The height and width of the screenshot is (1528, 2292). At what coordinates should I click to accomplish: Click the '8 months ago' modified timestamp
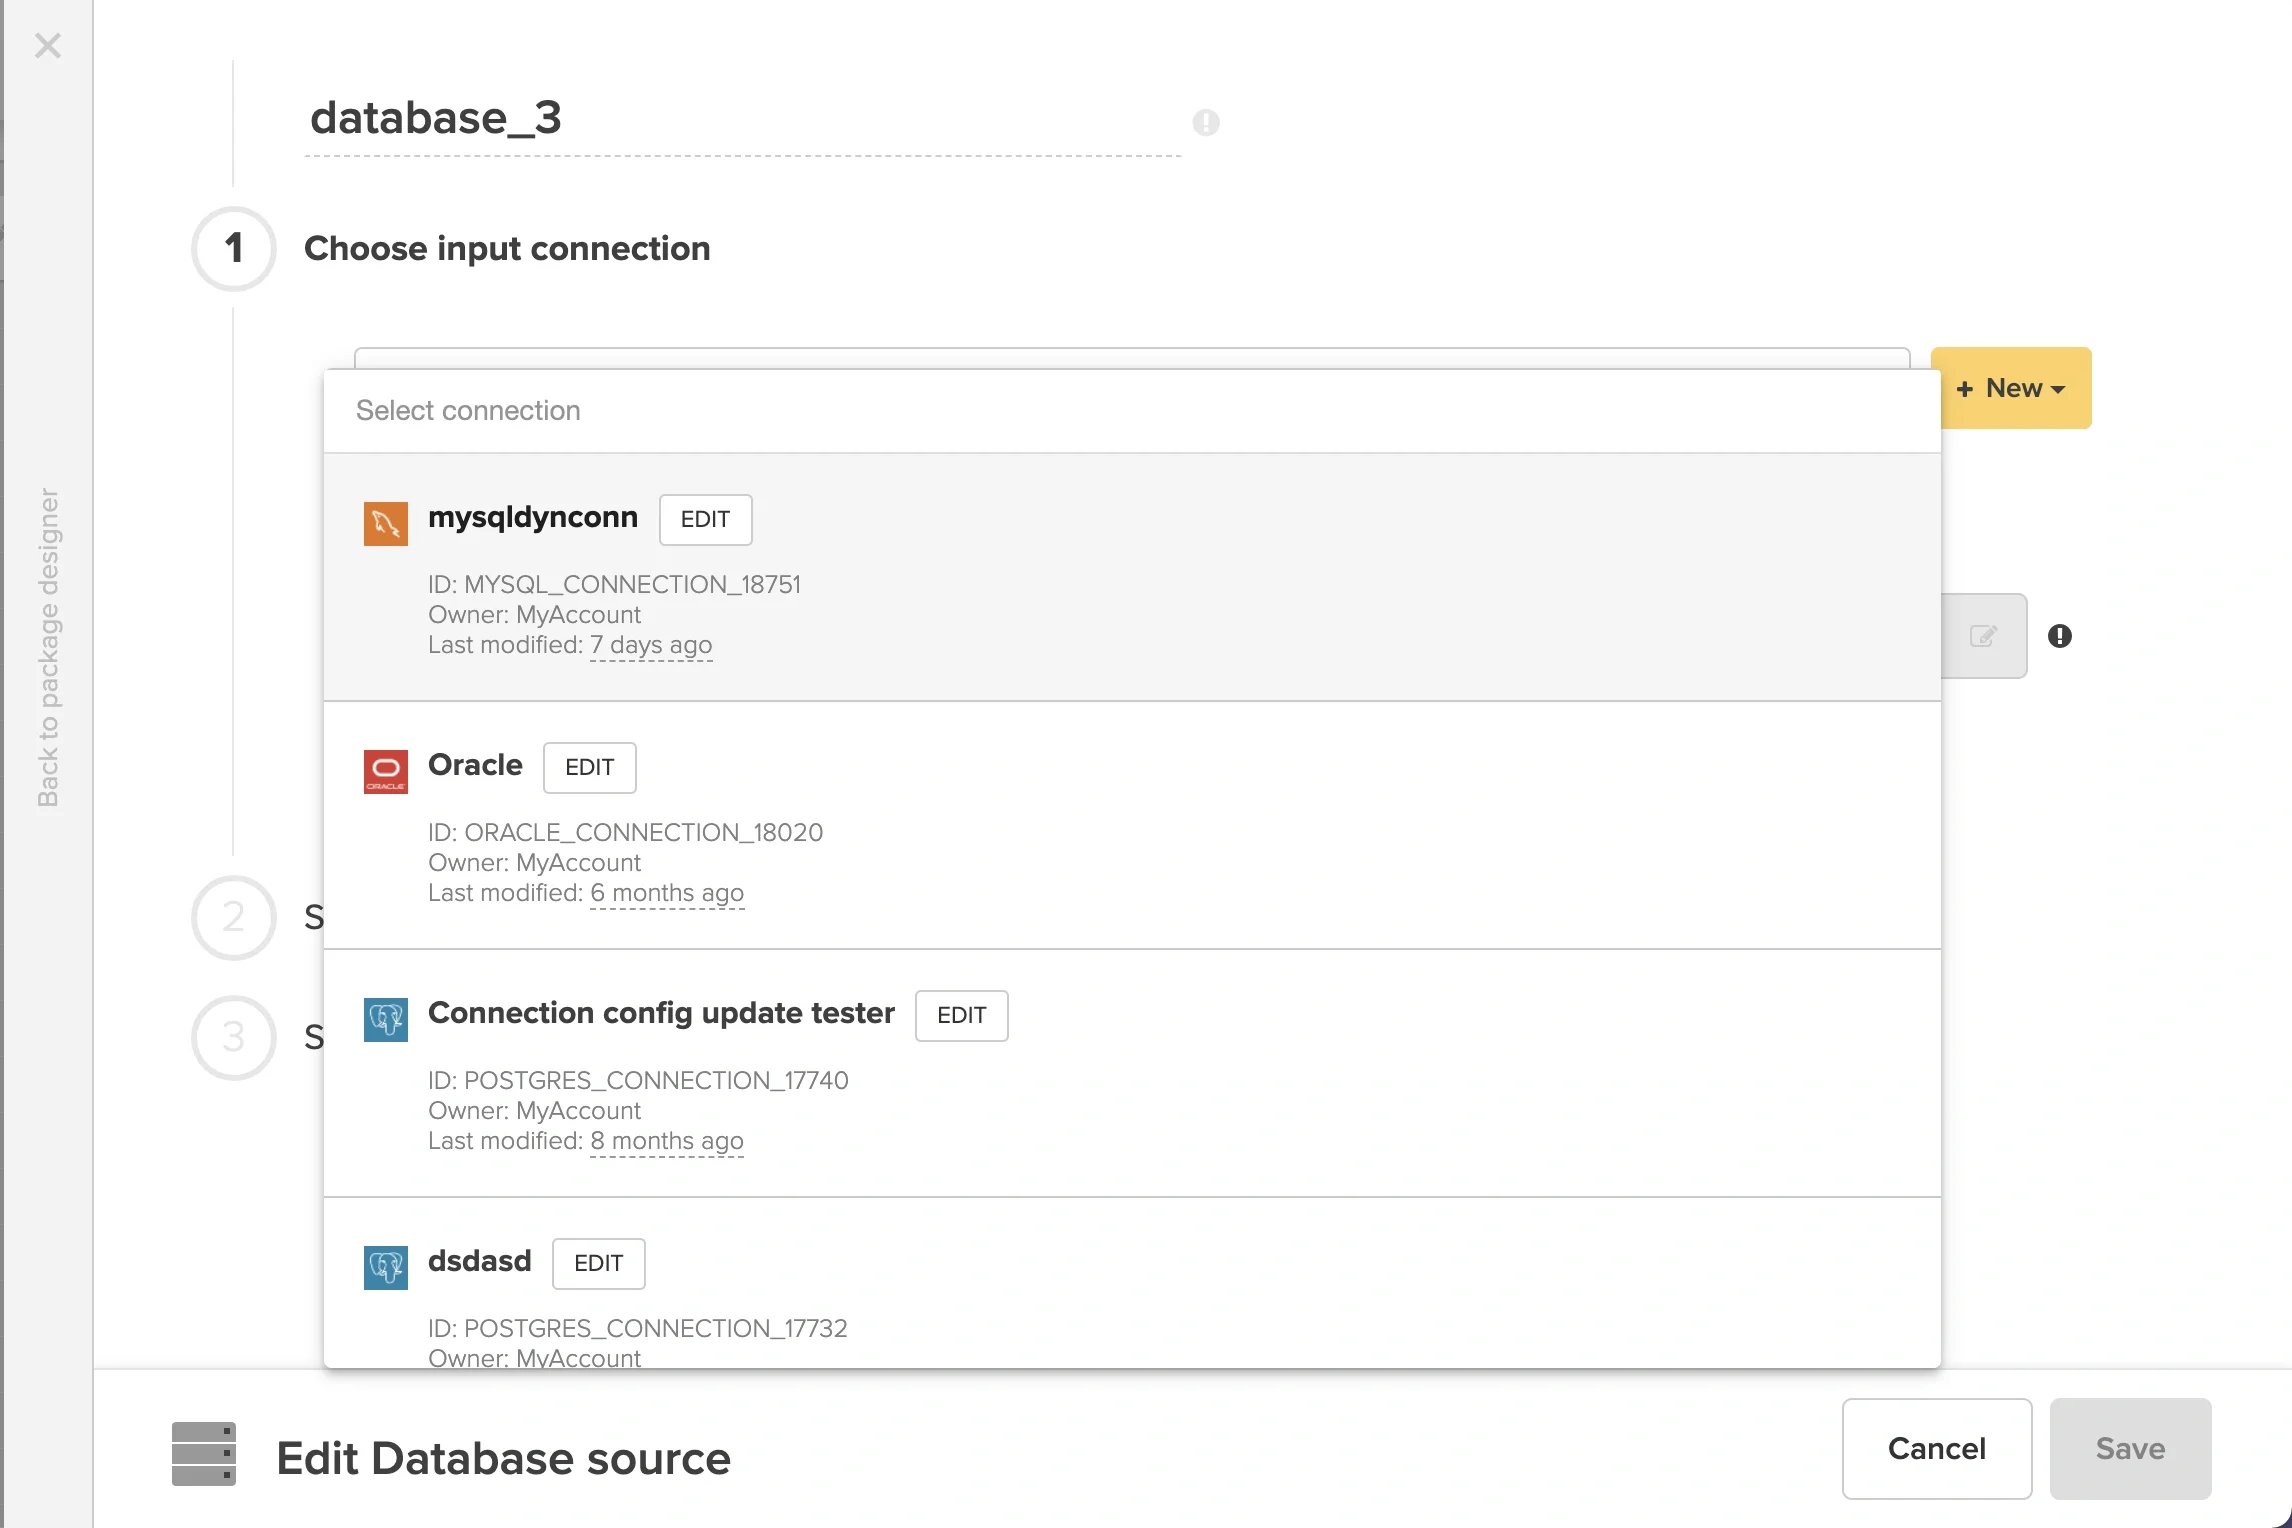tap(667, 1141)
